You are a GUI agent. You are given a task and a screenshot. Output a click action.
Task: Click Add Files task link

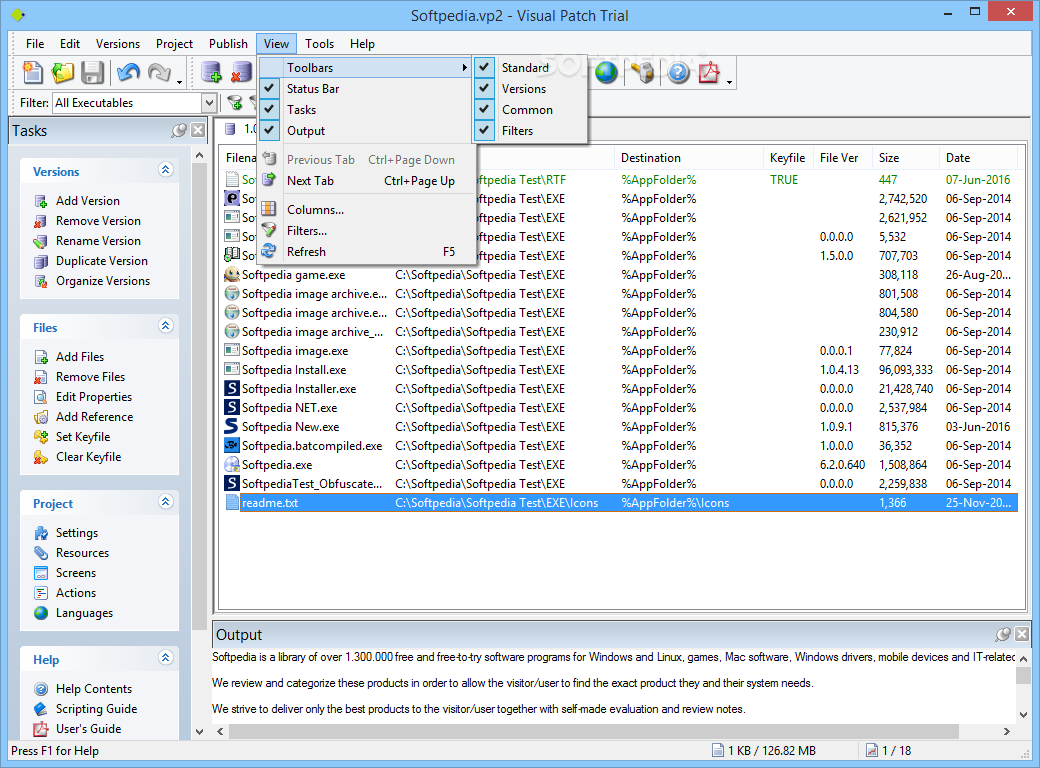tap(80, 357)
